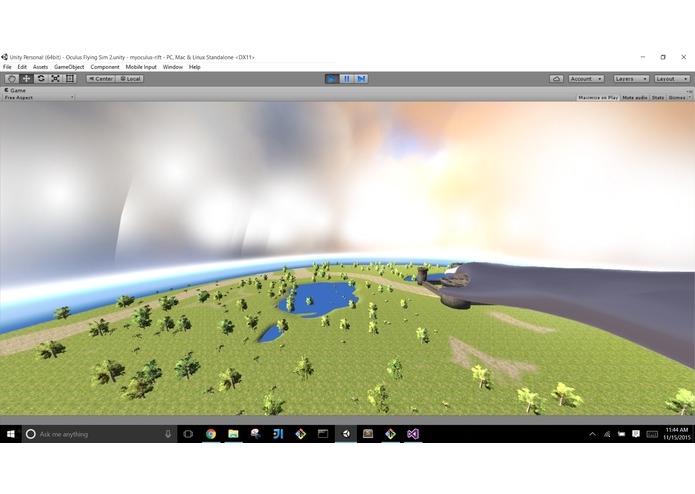This screenshot has width=695, height=494.
Task: Open the touch keyboard tray icon
Action: click(x=652, y=434)
